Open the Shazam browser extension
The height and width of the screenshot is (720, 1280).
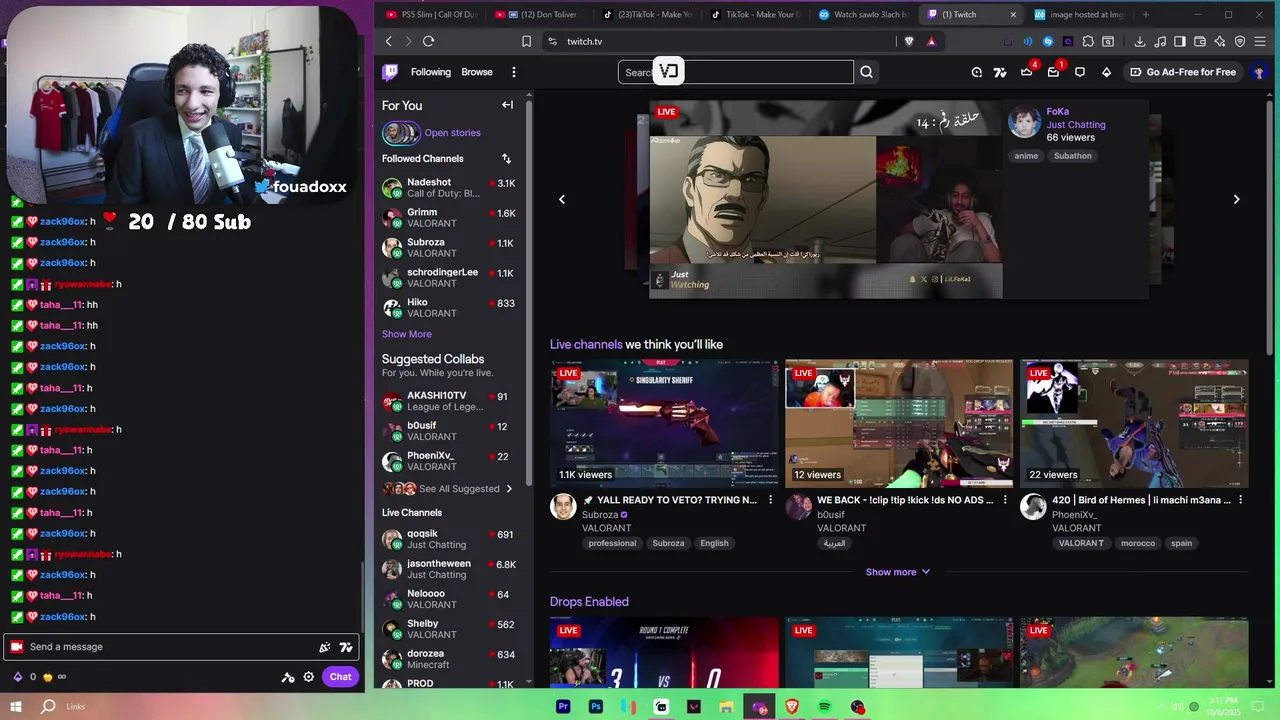click(x=1048, y=41)
